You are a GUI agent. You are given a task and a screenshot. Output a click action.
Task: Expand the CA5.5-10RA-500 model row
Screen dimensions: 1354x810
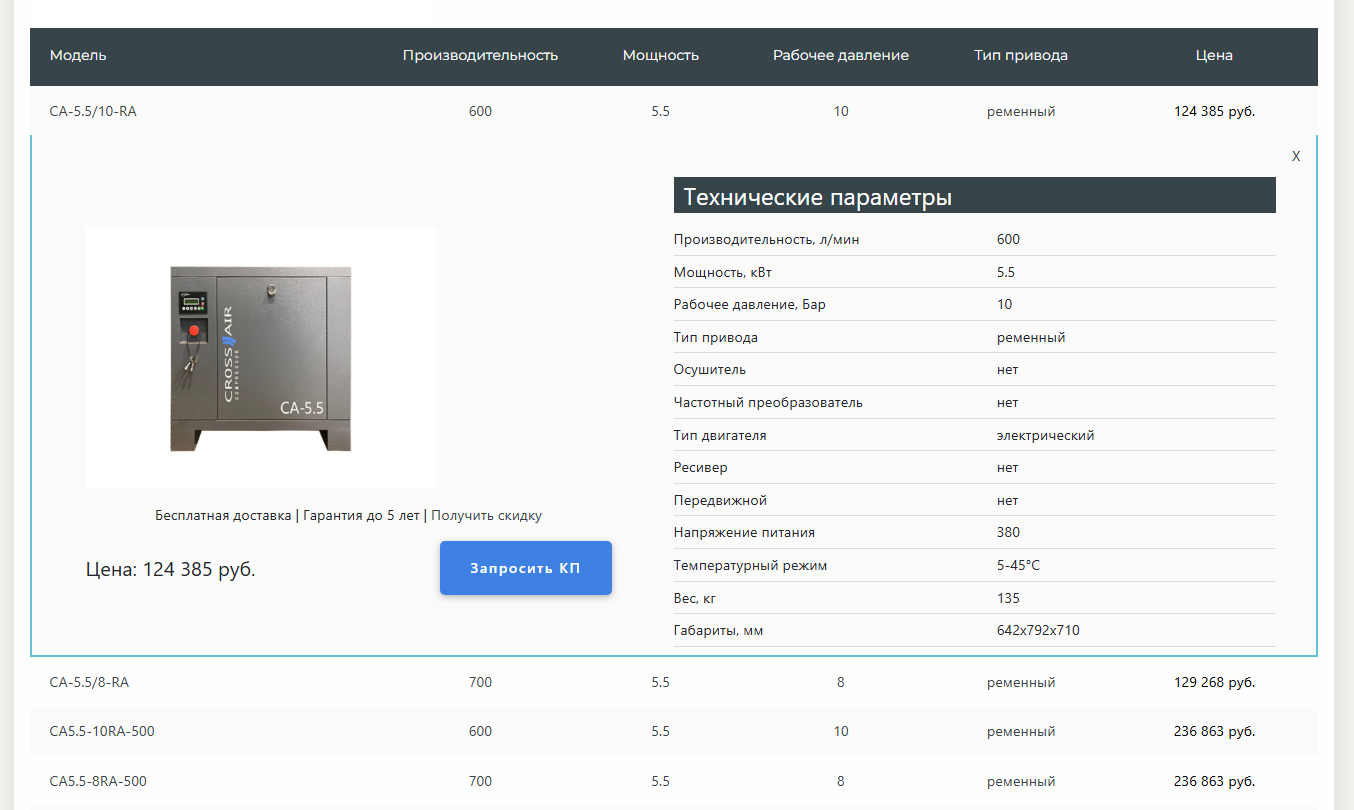pyautogui.click(x=102, y=731)
